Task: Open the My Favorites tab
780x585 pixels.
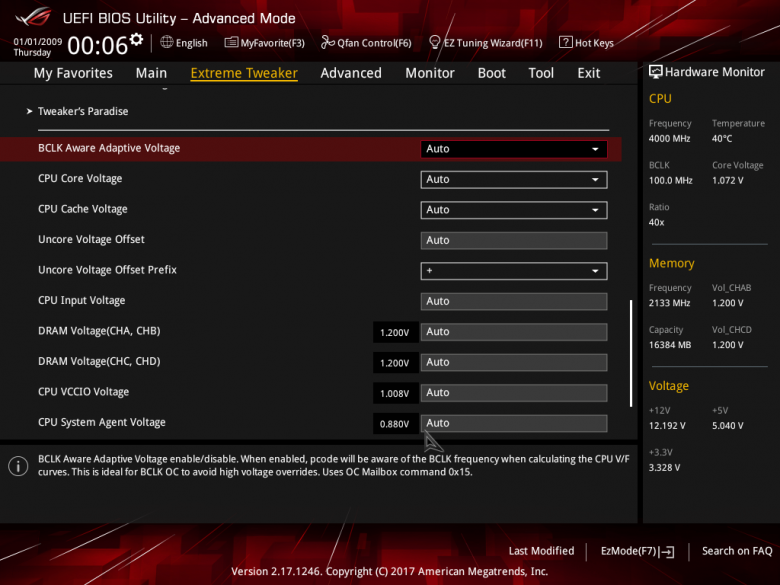Action: click(73, 73)
